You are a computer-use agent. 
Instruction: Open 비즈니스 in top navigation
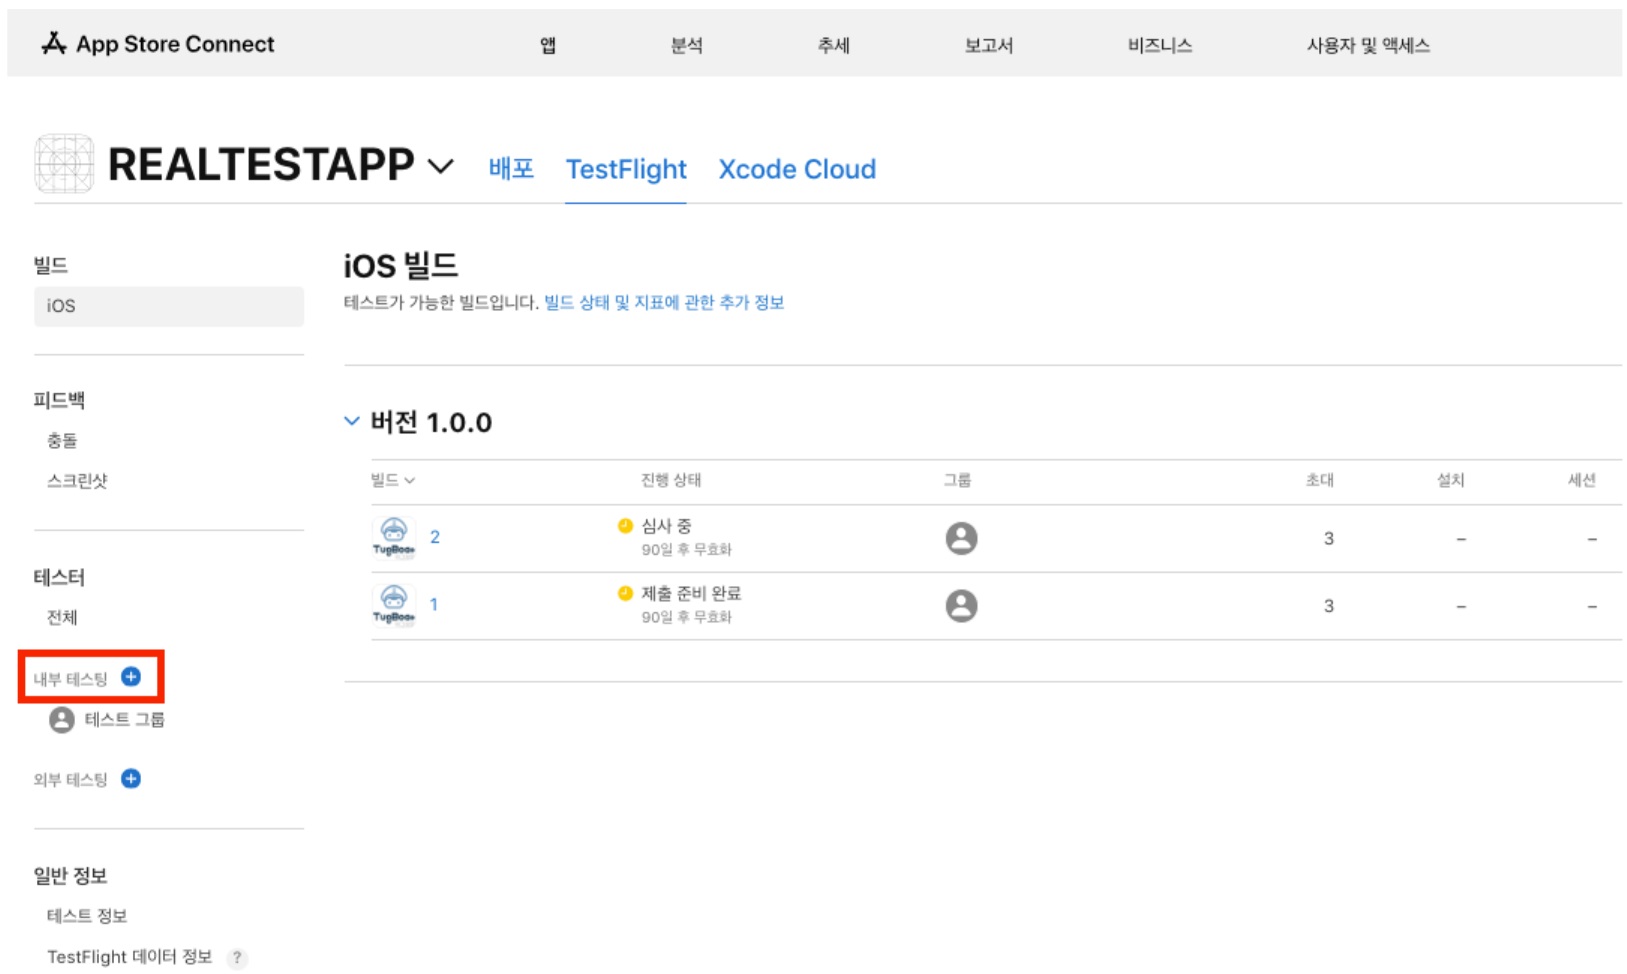[x=1160, y=45]
